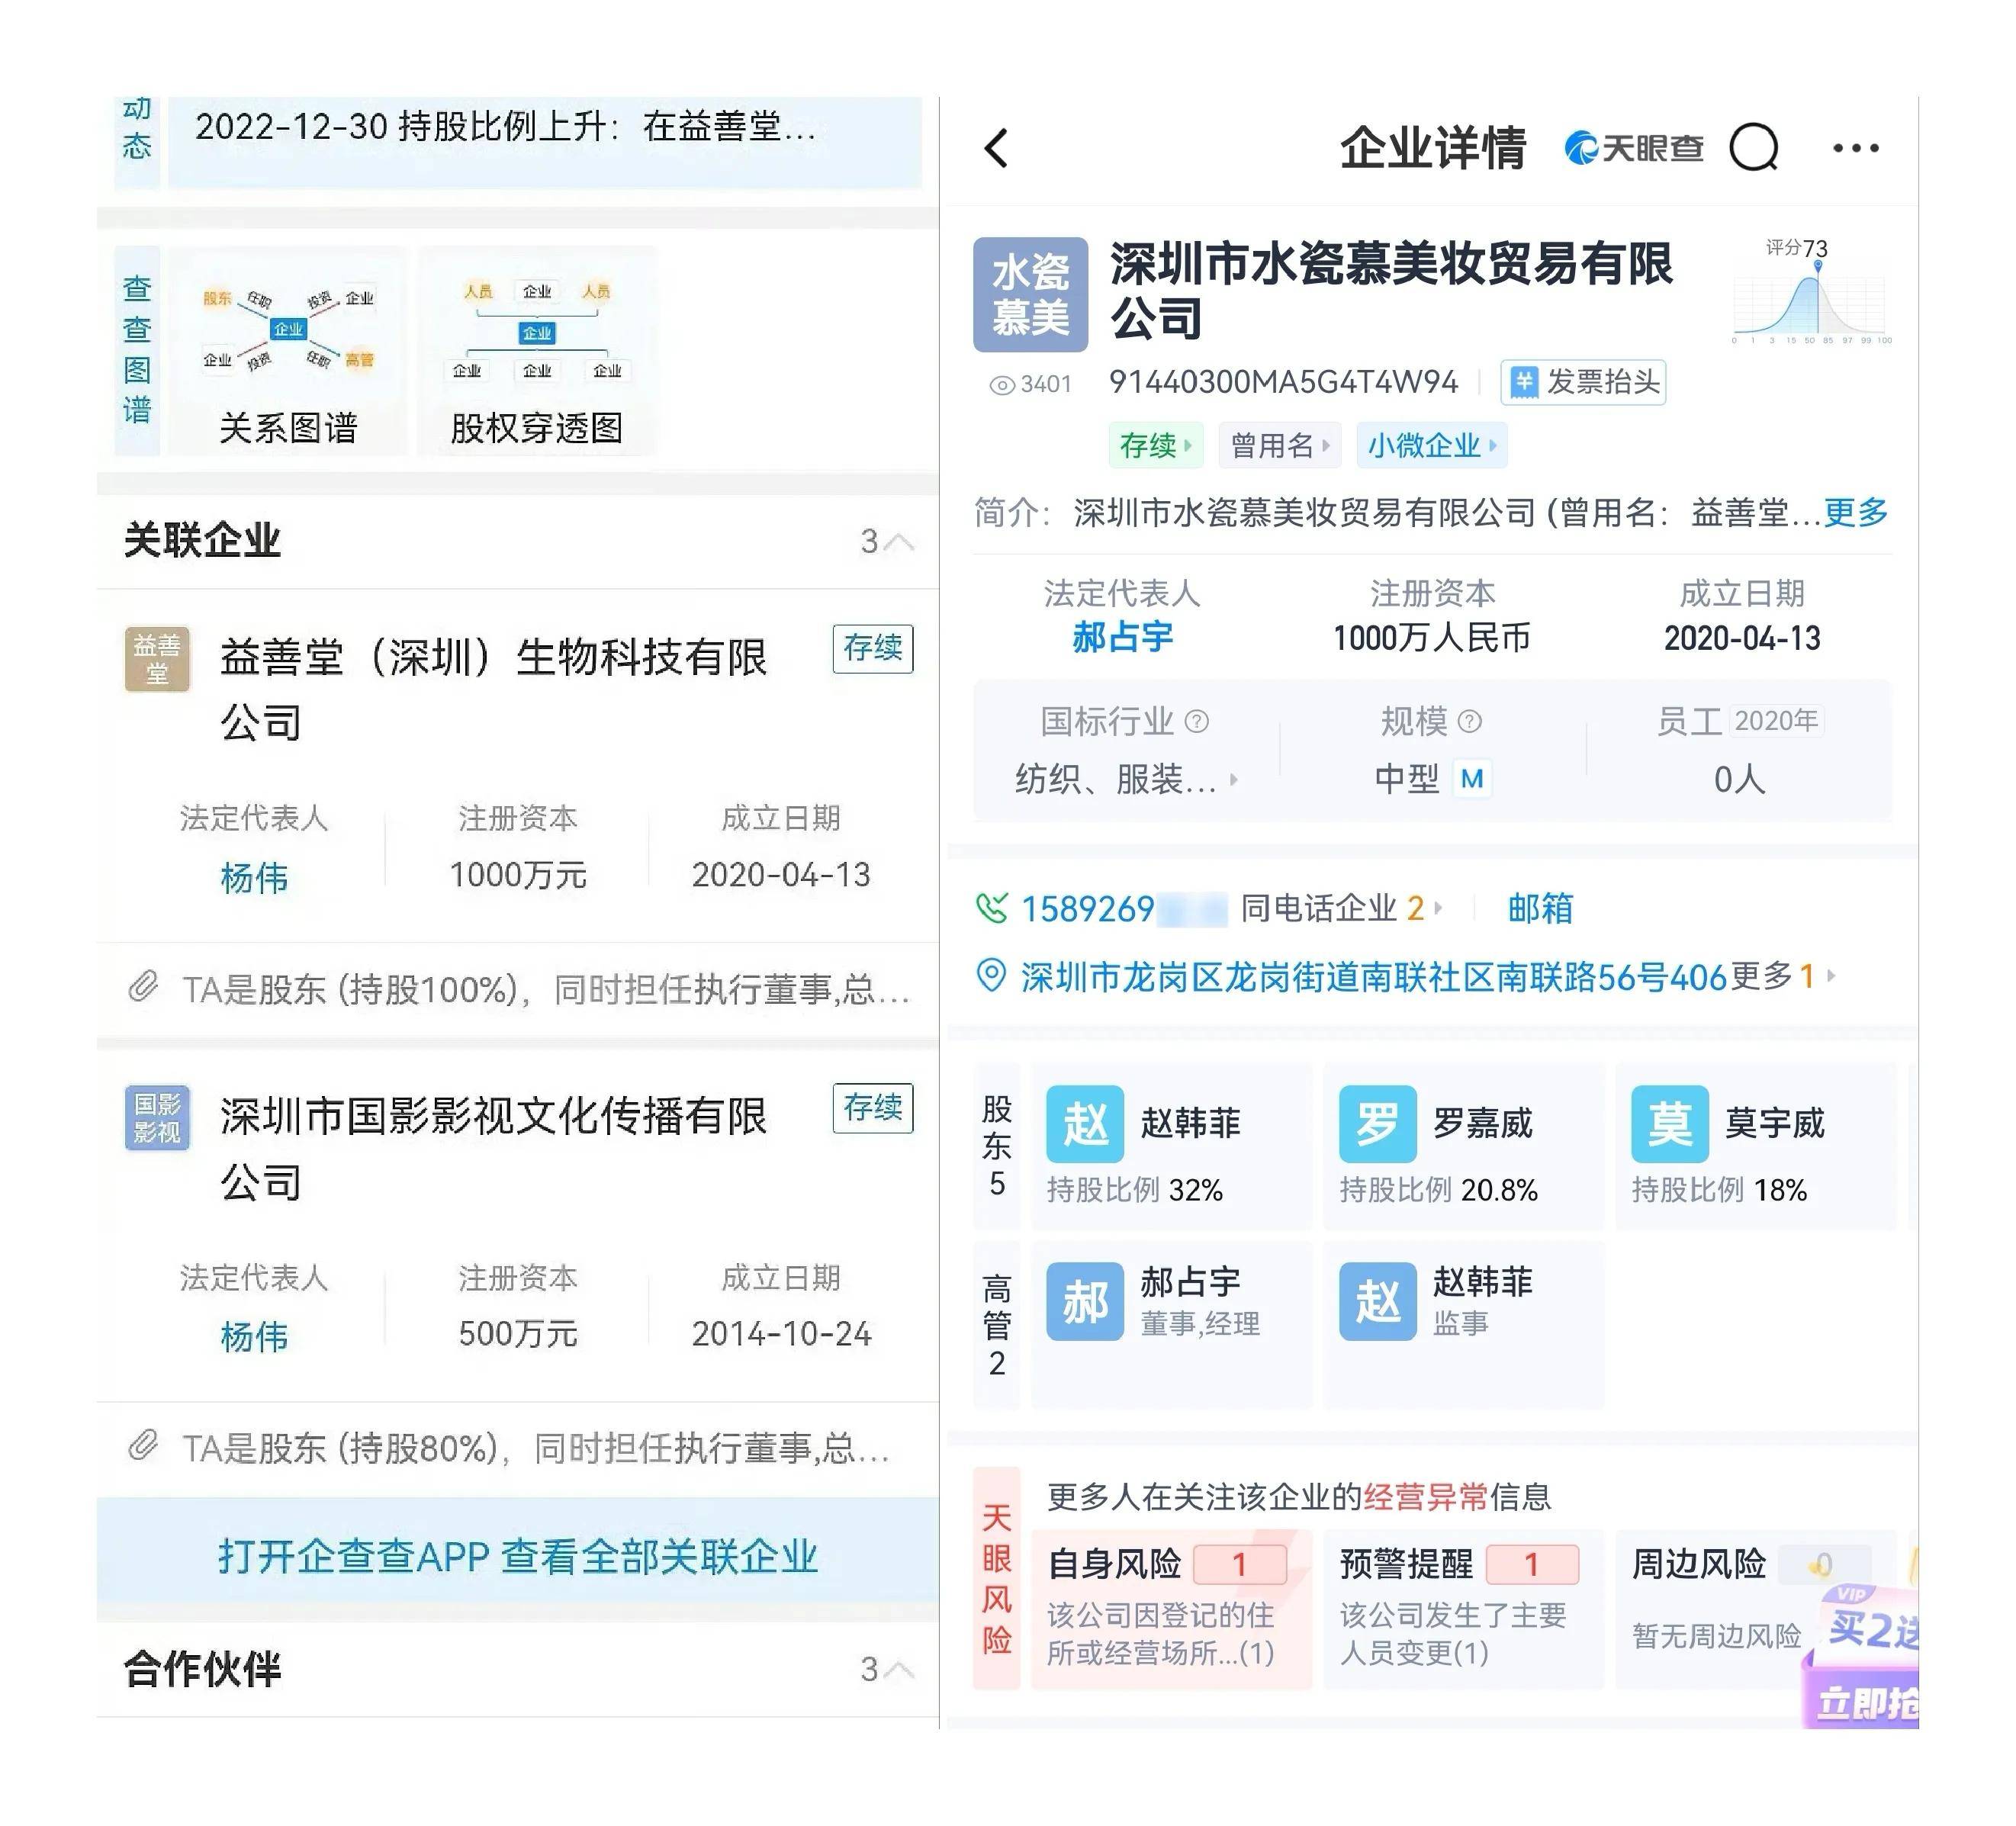Tap the 查查图谱 side label

coord(137,350)
